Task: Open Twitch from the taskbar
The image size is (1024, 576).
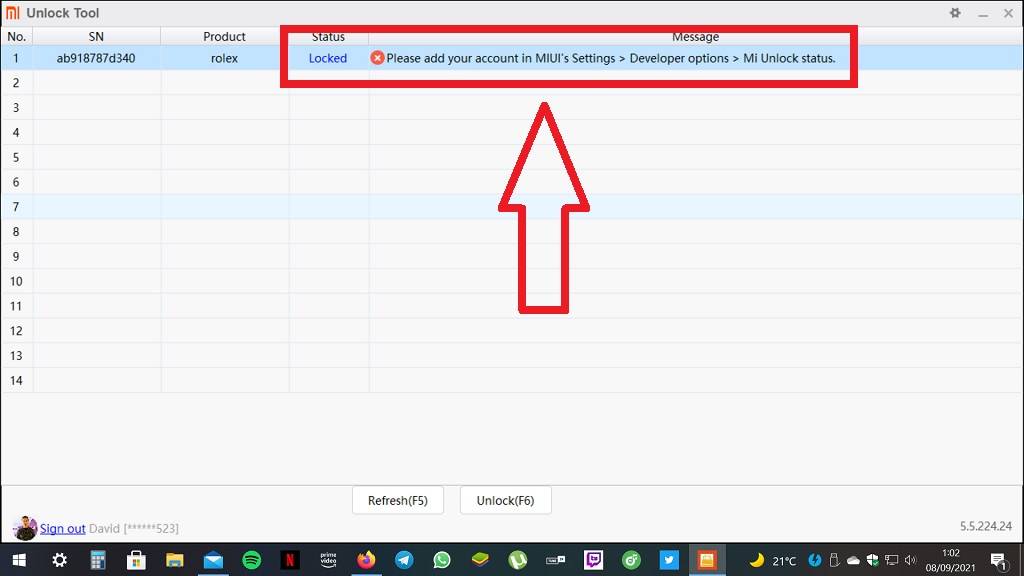Action: pos(594,560)
